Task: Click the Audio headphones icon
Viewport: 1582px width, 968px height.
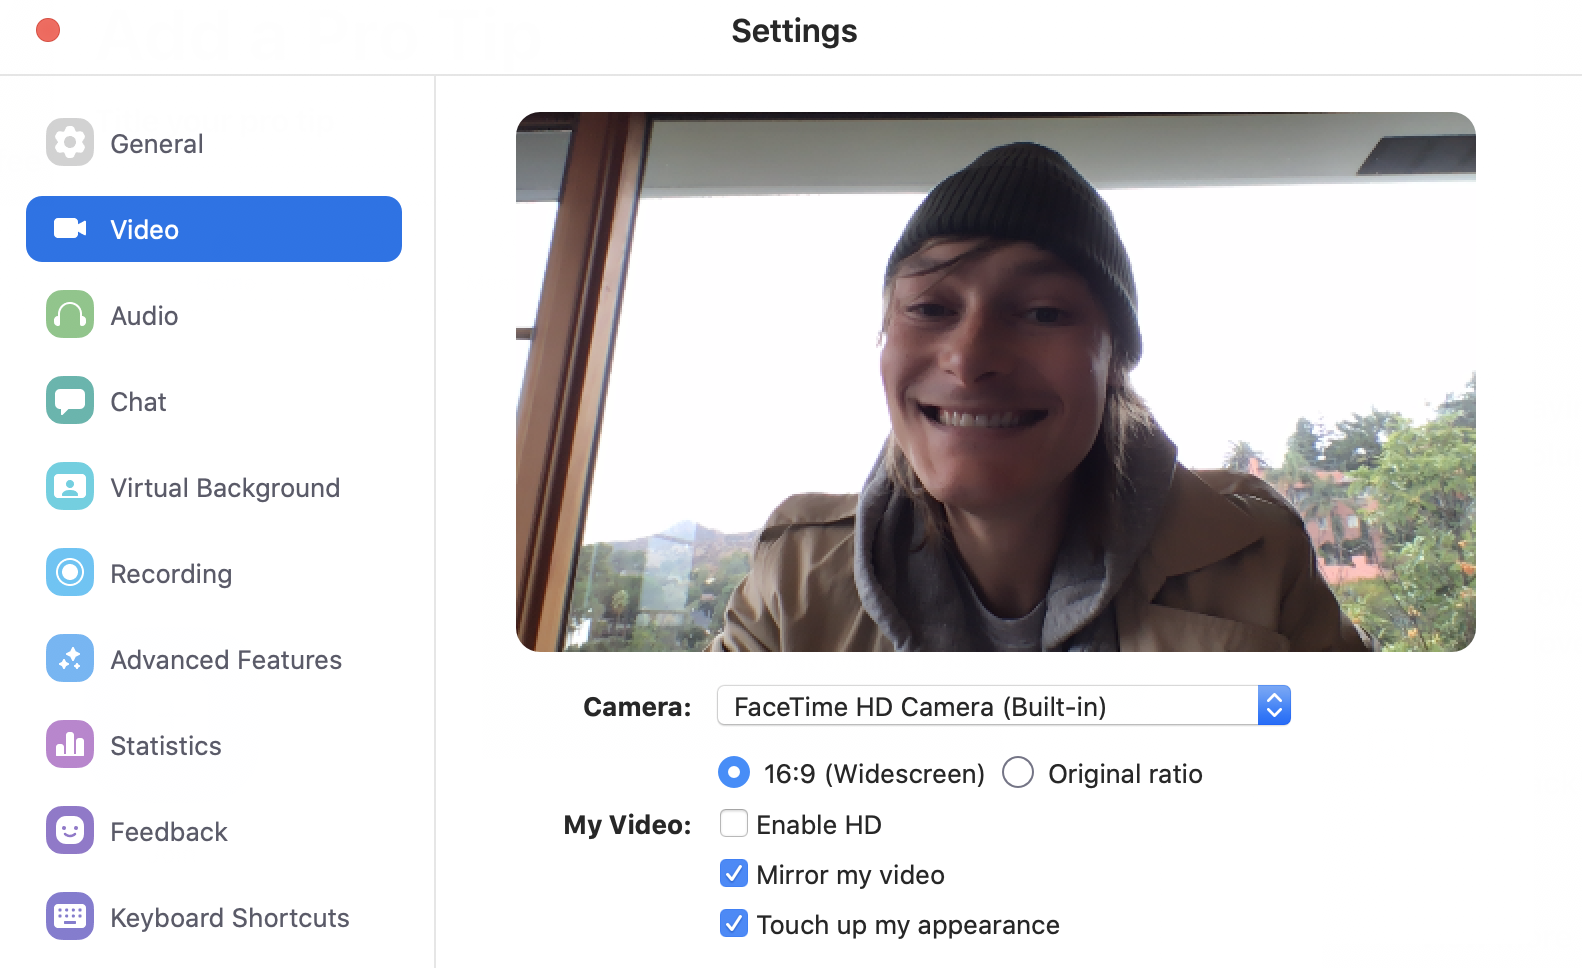Action: point(70,315)
